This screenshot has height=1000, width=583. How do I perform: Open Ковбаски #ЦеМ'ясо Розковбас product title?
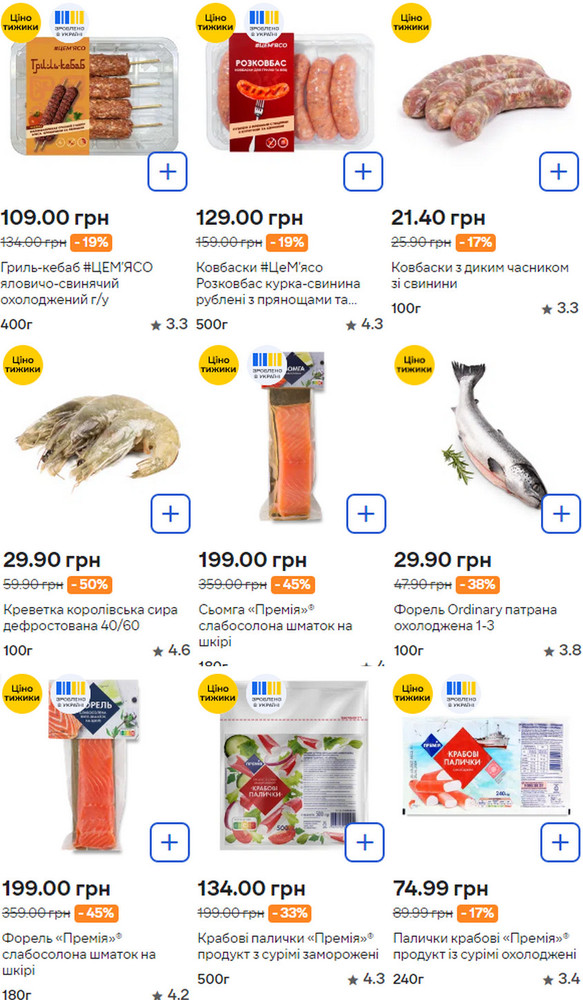pos(278,283)
